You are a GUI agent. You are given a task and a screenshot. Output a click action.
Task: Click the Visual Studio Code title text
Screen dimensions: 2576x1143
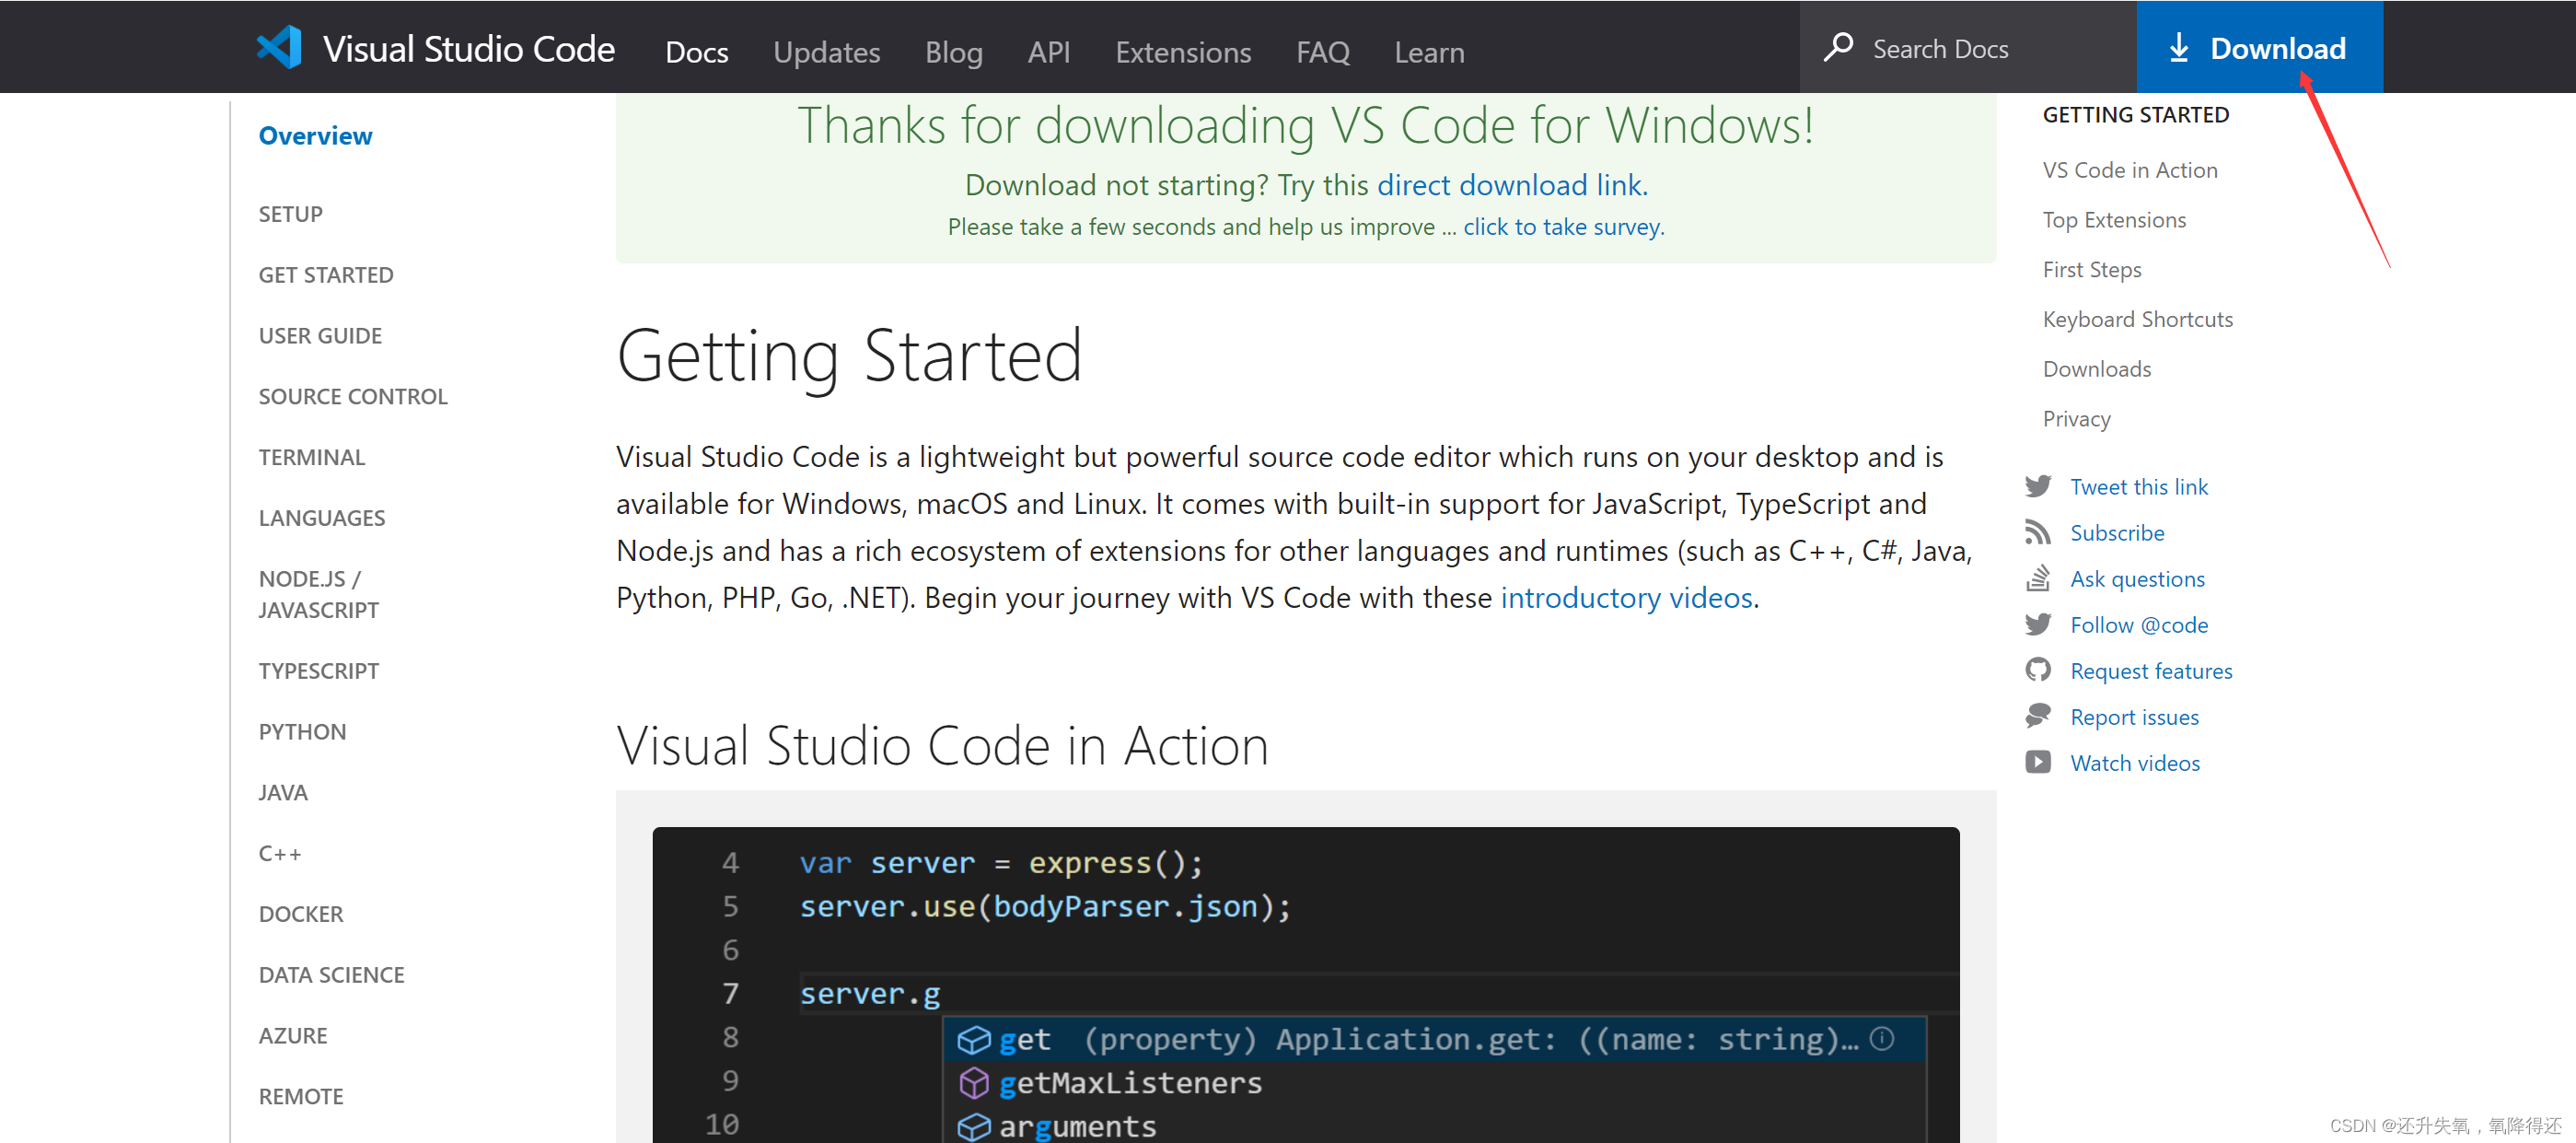click(x=469, y=49)
